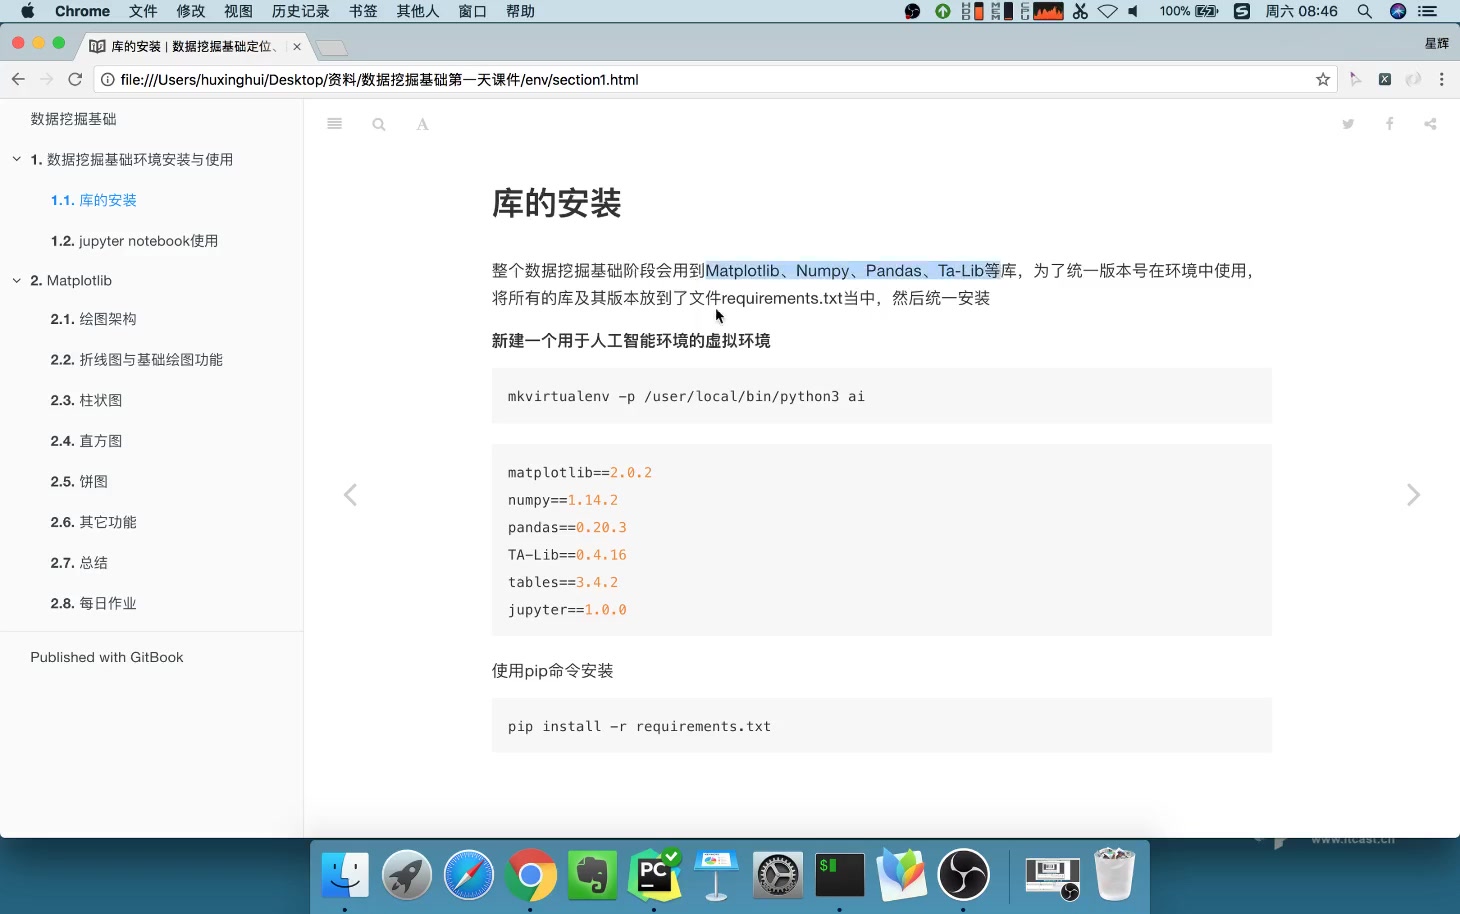This screenshot has width=1460, height=914.
Task: Go to previous page arrow
Action: coord(350,495)
